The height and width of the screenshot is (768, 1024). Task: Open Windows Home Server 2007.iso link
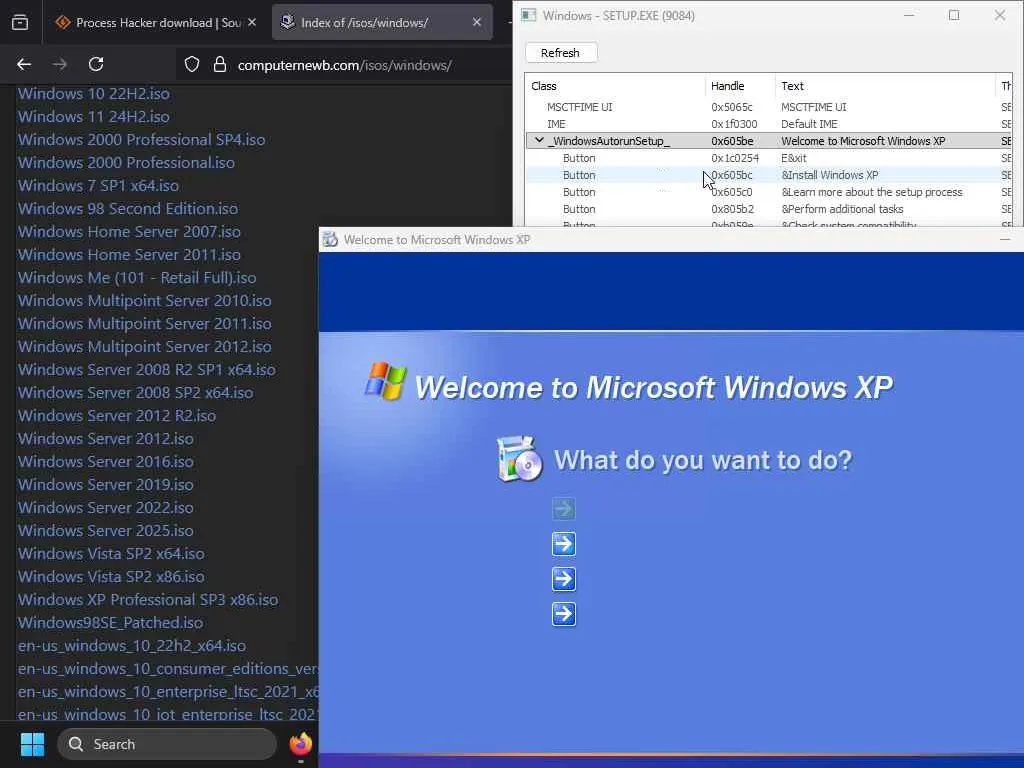pyautogui.click(x=129, y=232)
